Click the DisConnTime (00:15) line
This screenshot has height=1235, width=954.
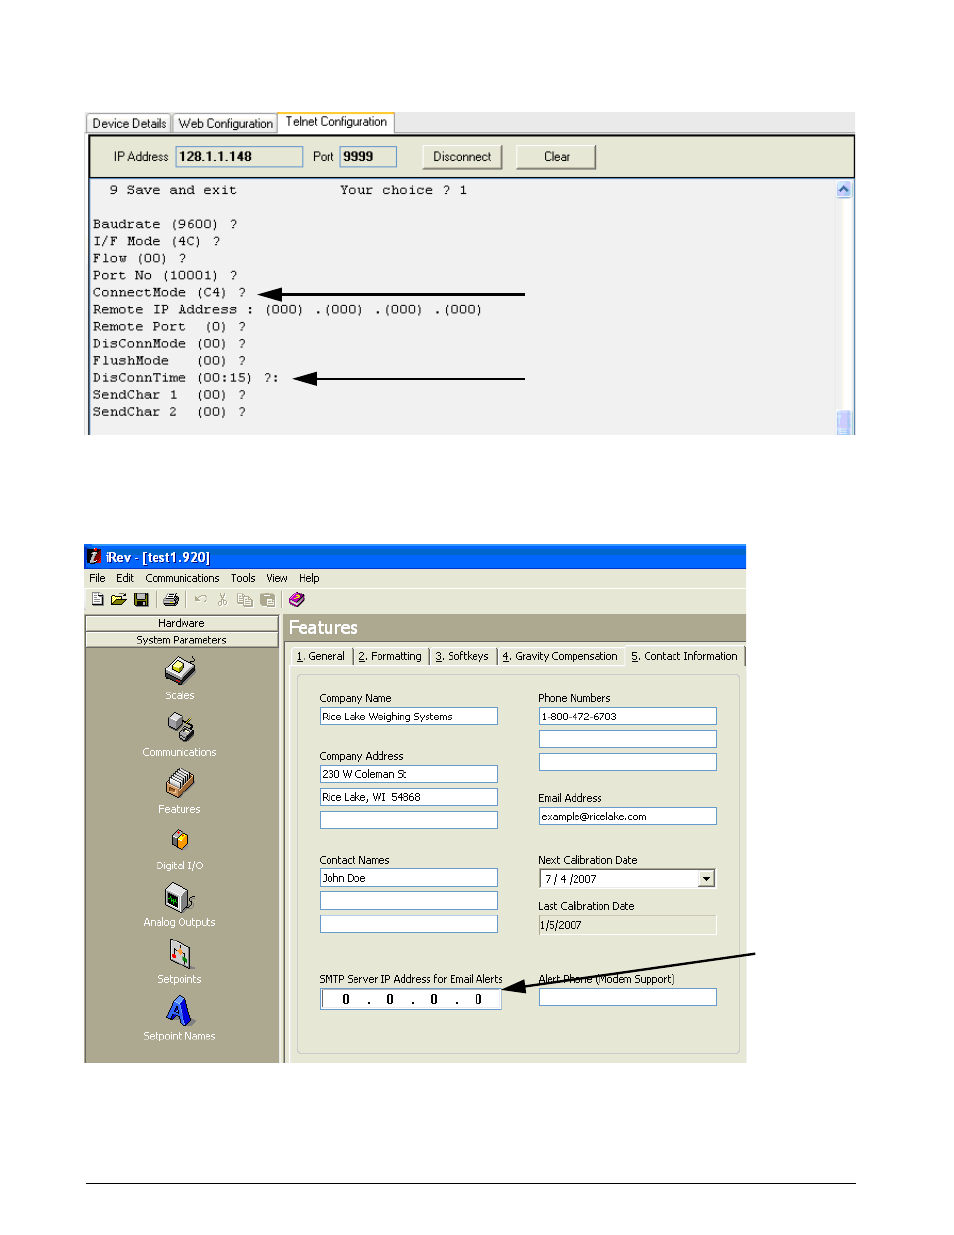186,378
